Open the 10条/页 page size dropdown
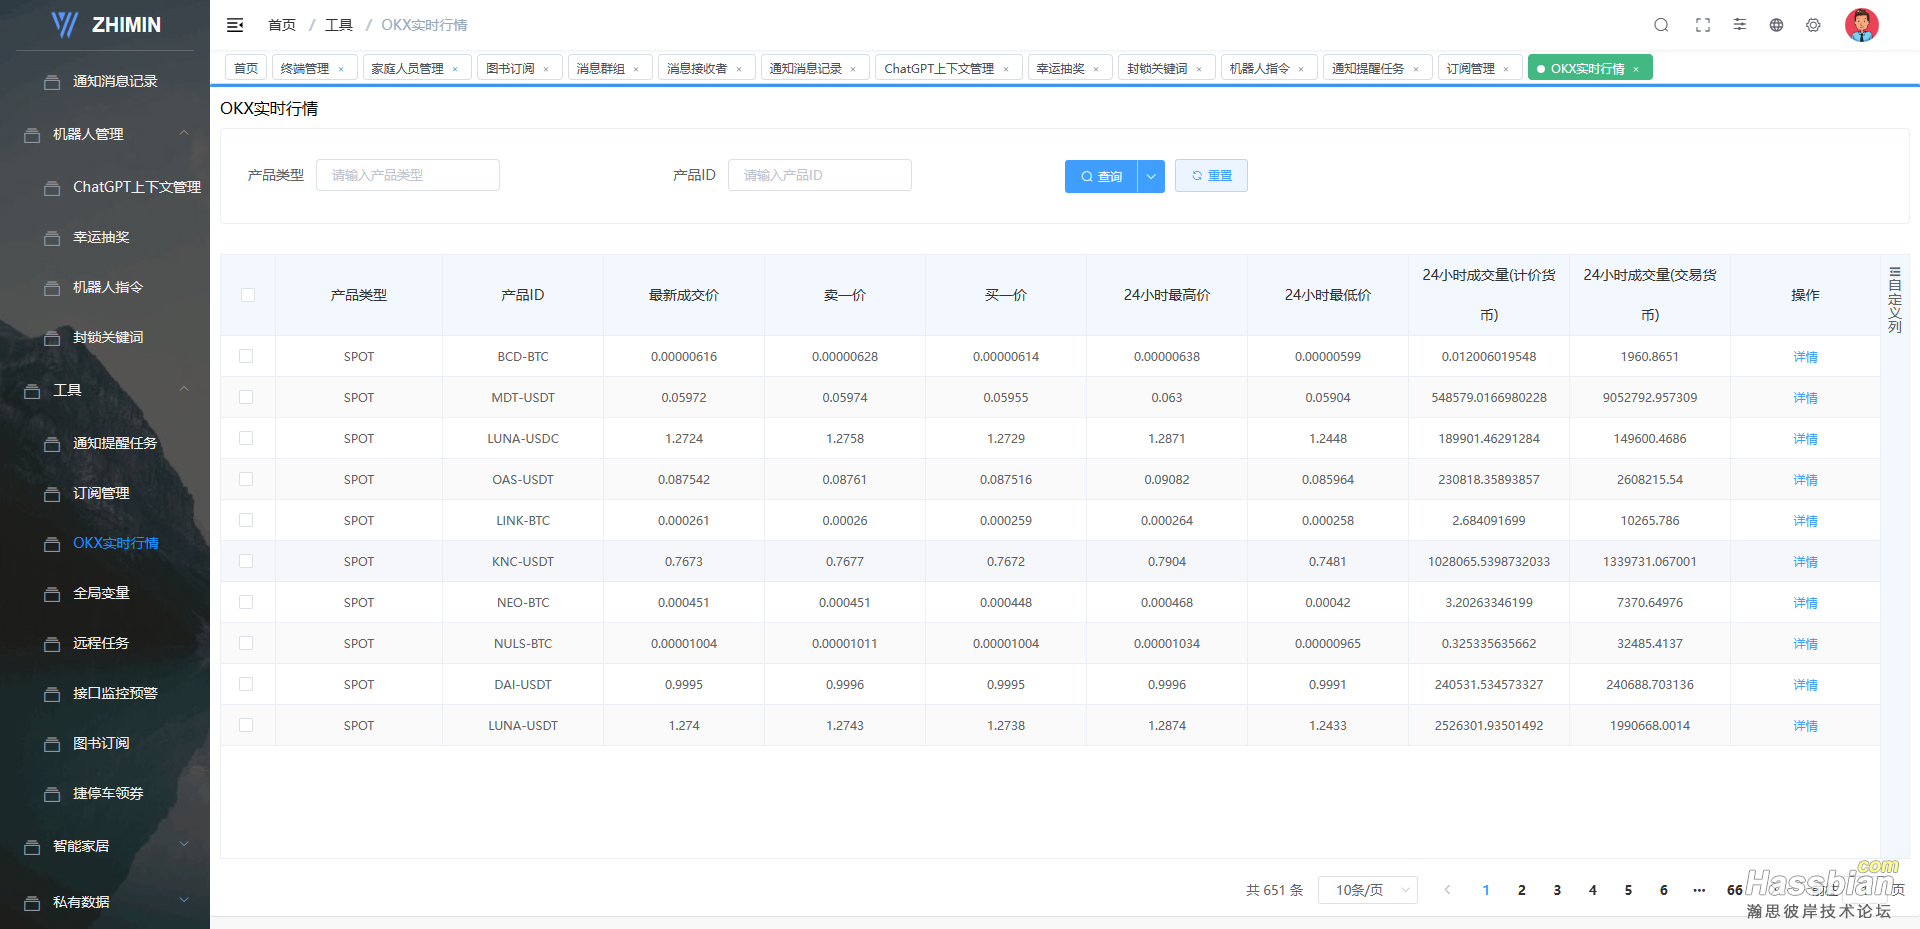This screenshot has width=1920, height=929. click(1368, 890)
